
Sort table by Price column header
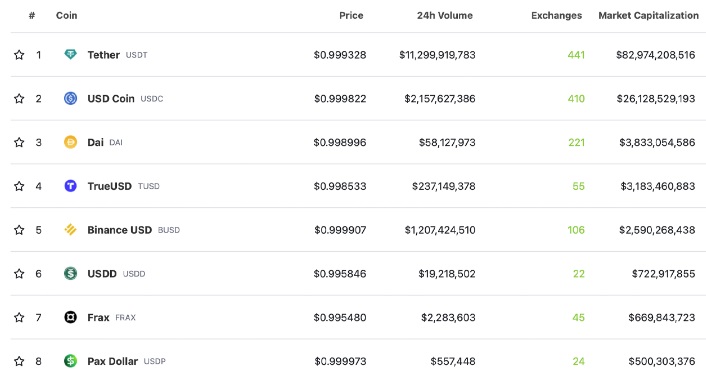351,15
